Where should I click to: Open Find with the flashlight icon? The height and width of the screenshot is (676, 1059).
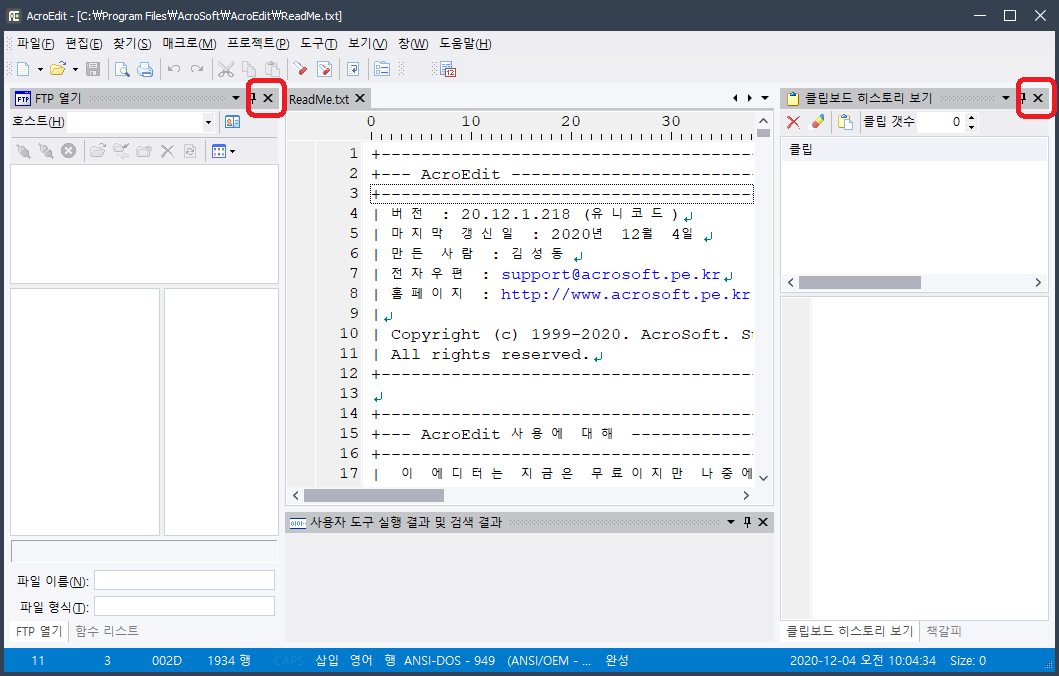tap(300, 69)
